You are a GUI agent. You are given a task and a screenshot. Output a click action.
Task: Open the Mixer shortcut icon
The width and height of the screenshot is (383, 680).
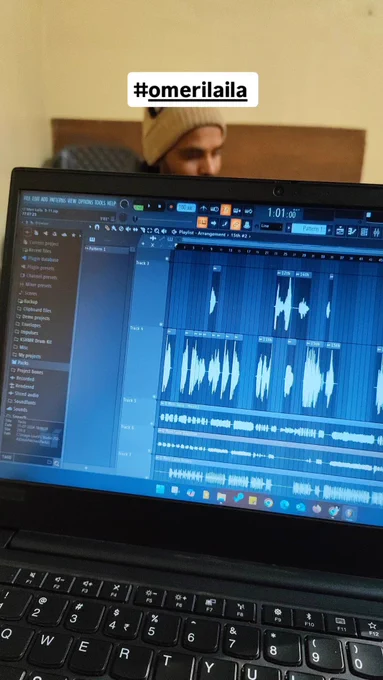click(x=375, y=232)
